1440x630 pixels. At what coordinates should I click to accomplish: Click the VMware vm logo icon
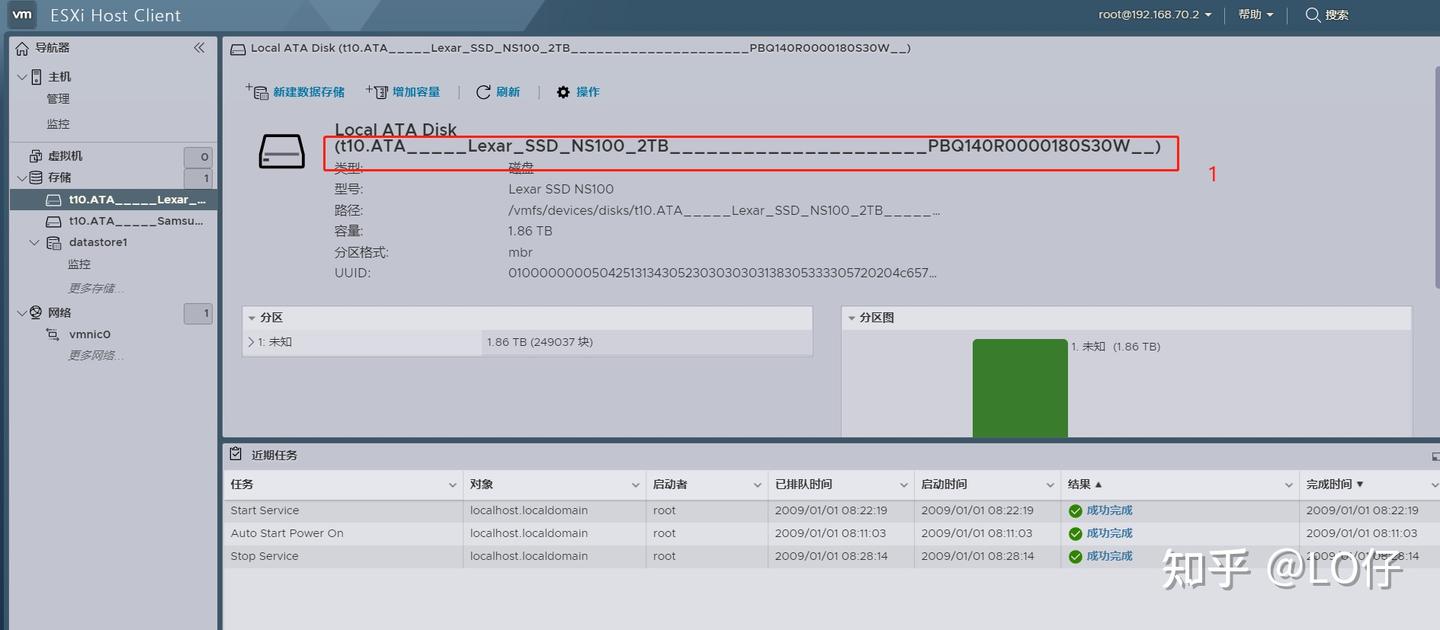coord(22,15)
